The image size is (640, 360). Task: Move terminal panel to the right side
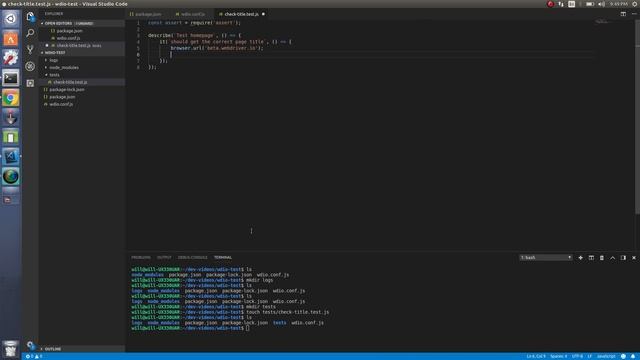[623, 258]
